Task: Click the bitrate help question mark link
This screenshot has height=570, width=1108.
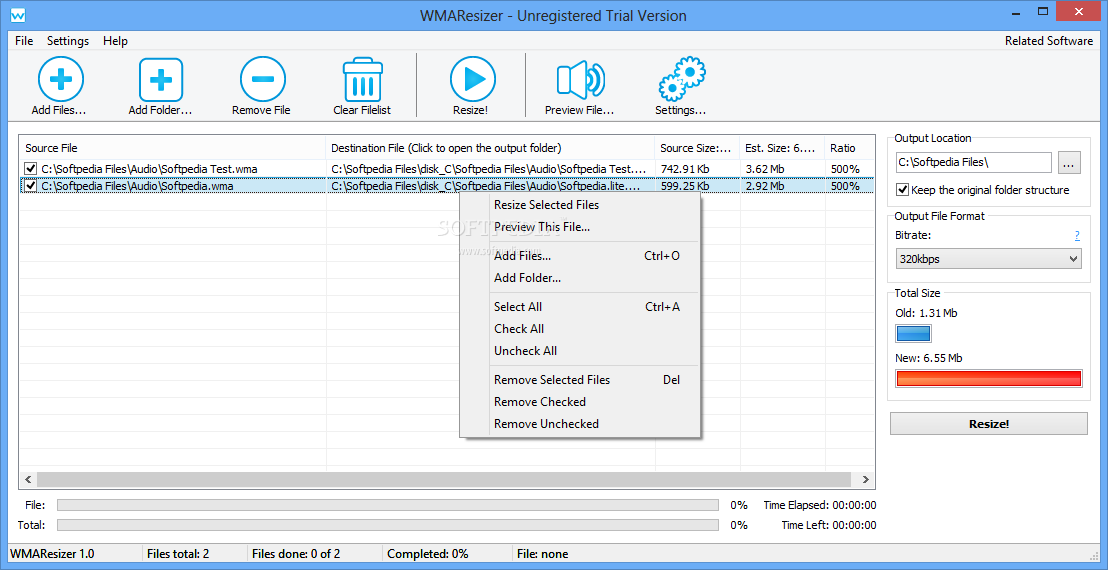Action: (x=1077, y=235)
